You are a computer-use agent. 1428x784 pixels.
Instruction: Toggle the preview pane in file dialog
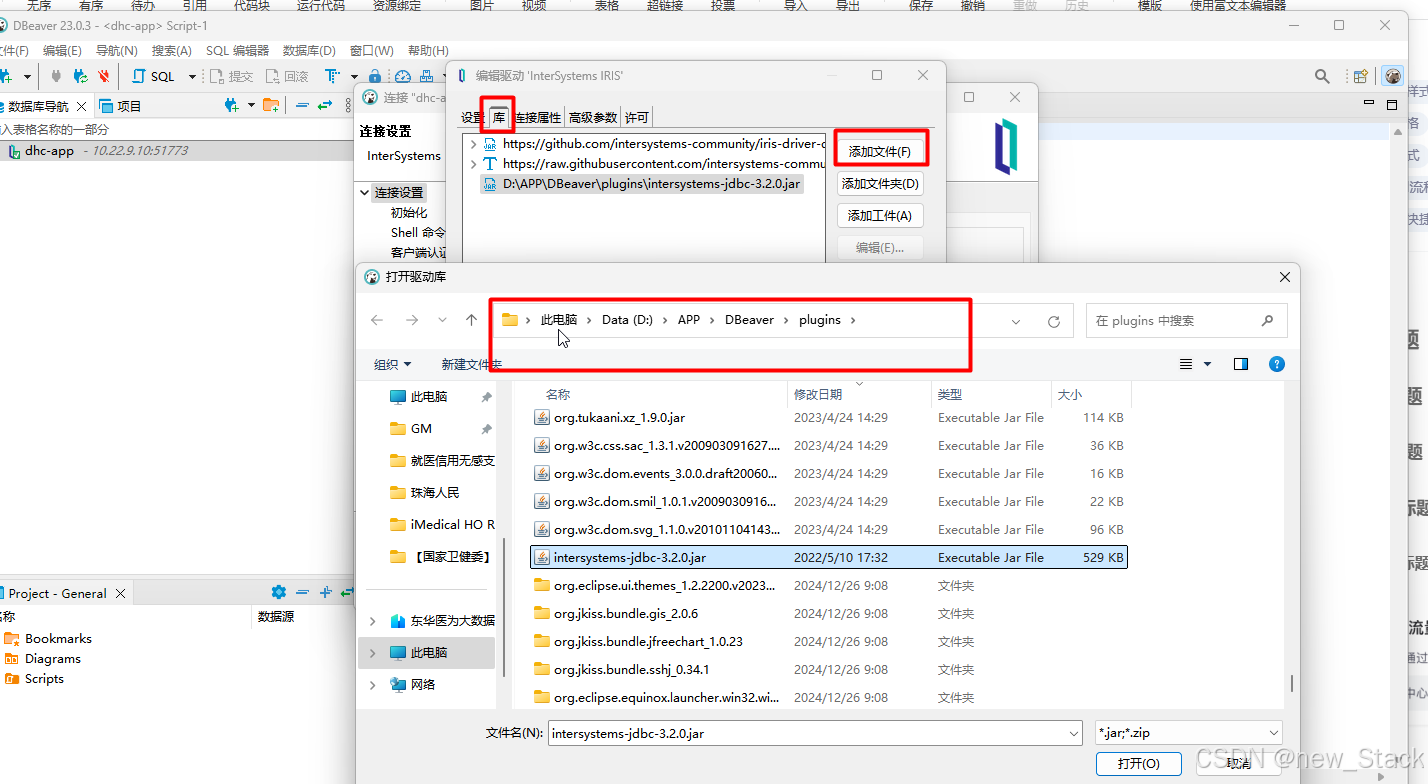coord(1241,364)
